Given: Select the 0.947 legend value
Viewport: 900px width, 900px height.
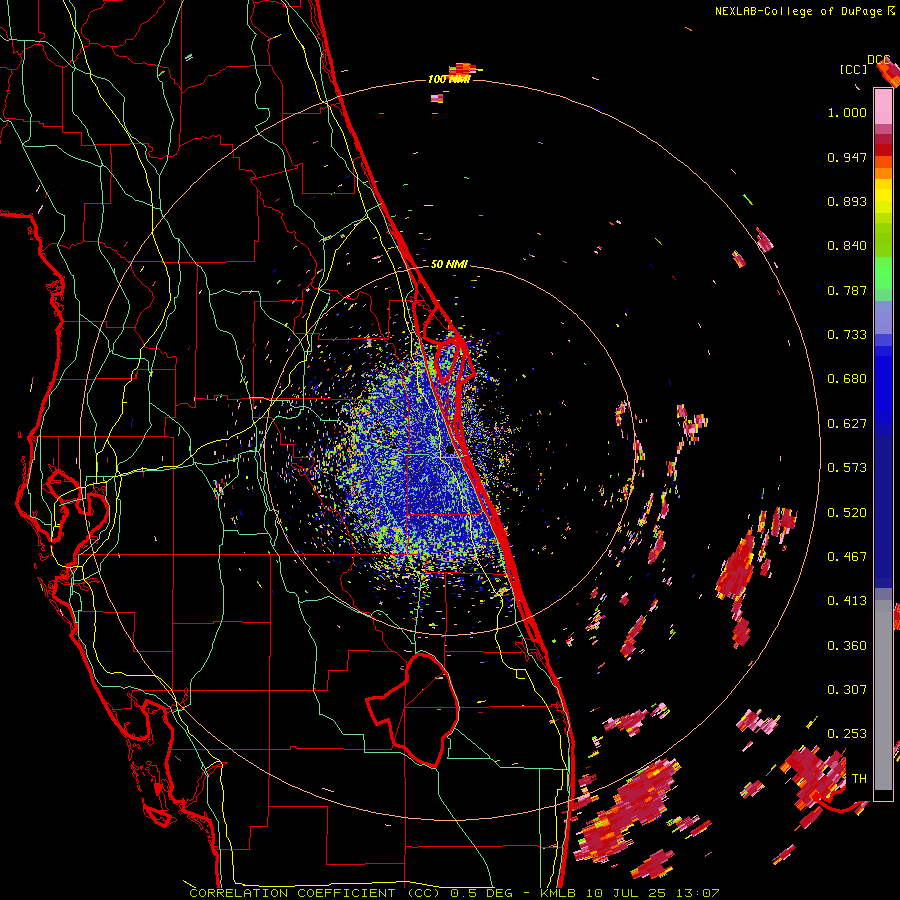Looking at the screenshot, I should (x=847, y=157).
